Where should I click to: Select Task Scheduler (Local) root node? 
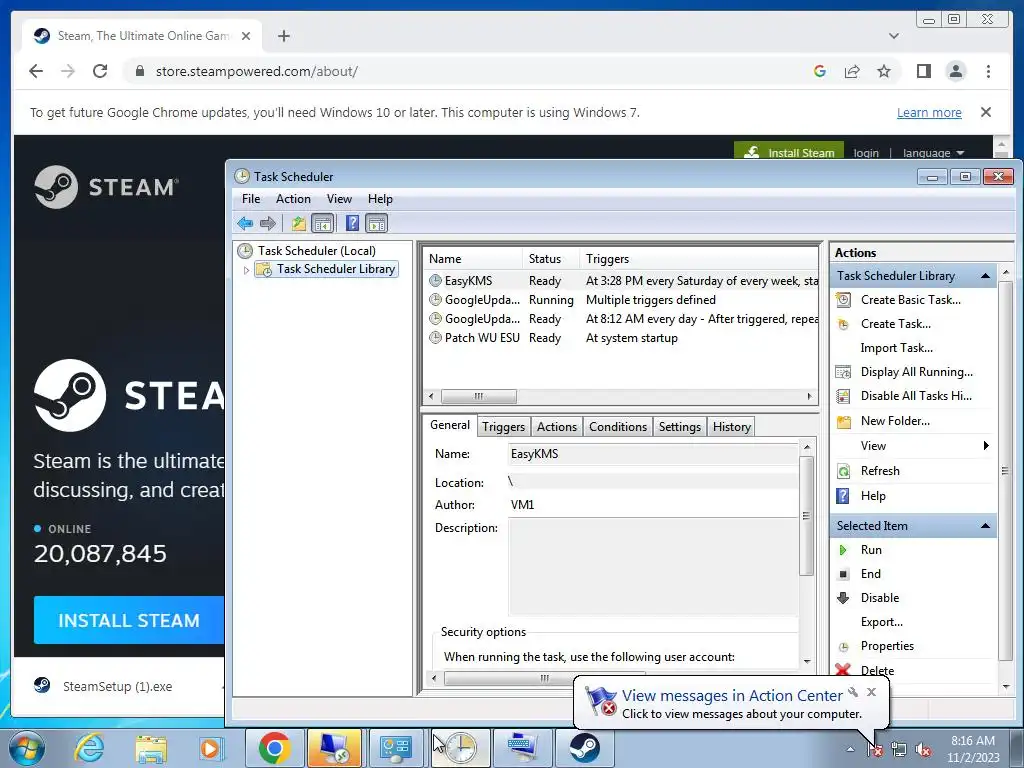tap(317, 251)
